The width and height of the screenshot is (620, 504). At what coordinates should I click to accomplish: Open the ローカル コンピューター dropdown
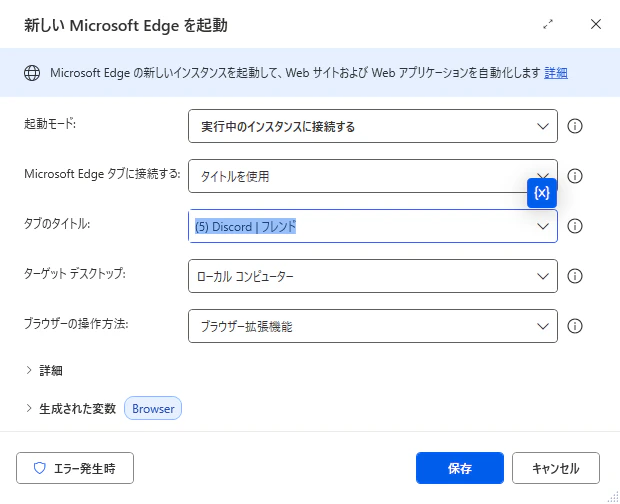point(373,276)
